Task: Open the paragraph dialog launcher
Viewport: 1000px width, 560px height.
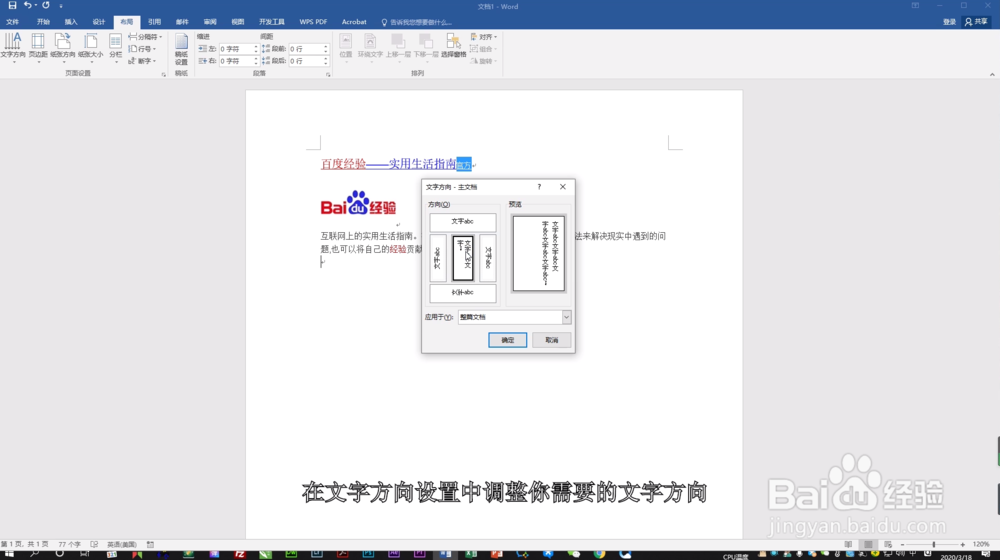Action: [328, 75]
